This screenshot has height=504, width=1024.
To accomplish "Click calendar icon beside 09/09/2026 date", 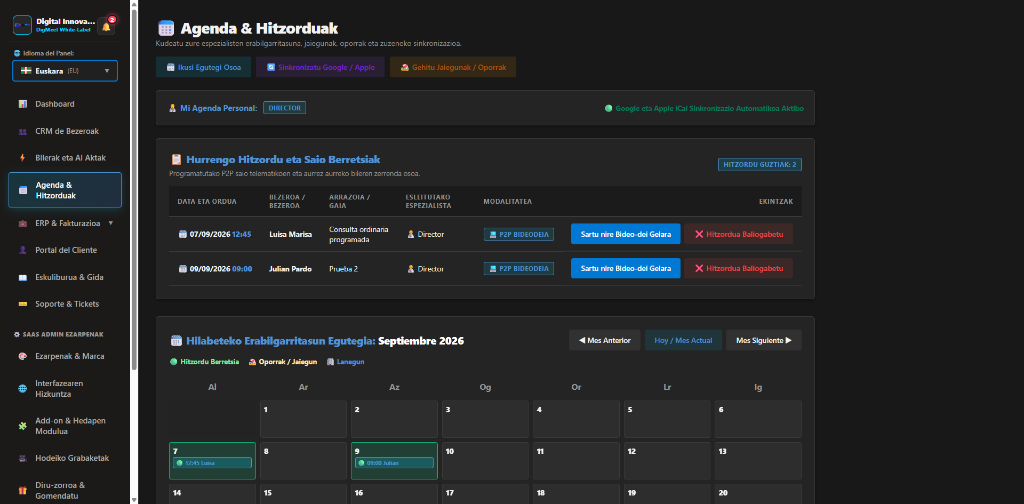I will (x=183, y=268).
